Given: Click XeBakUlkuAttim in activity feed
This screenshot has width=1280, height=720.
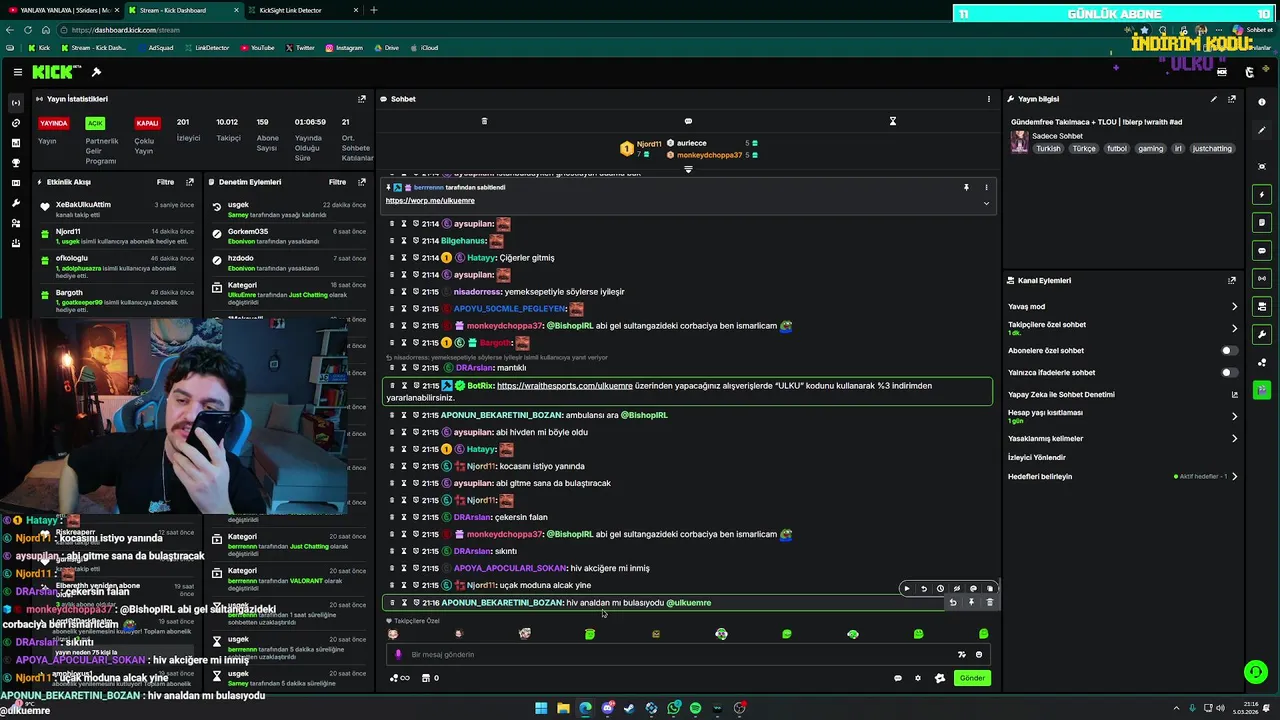Looking at the screenshot, I should pos(83,205).
